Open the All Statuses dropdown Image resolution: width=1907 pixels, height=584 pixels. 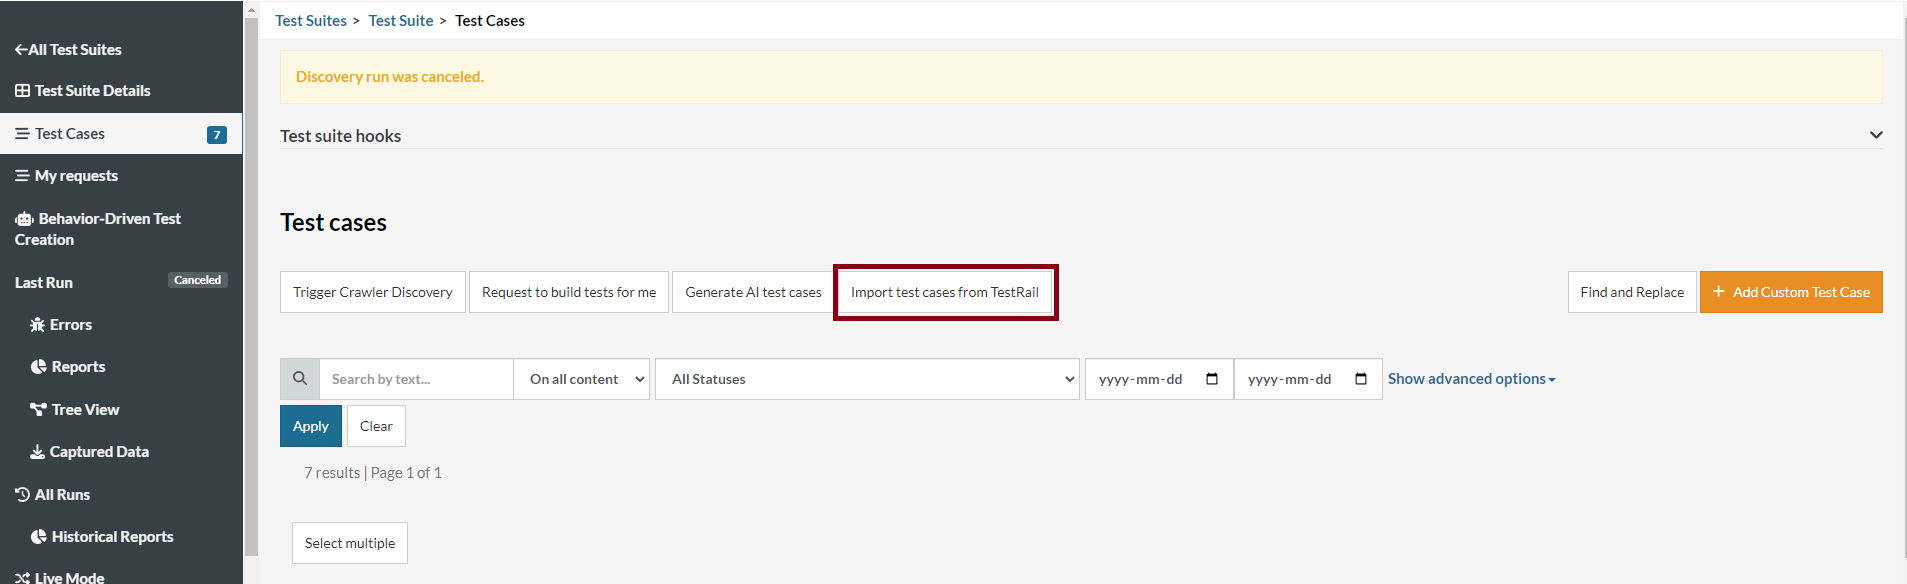pos(866,379)
